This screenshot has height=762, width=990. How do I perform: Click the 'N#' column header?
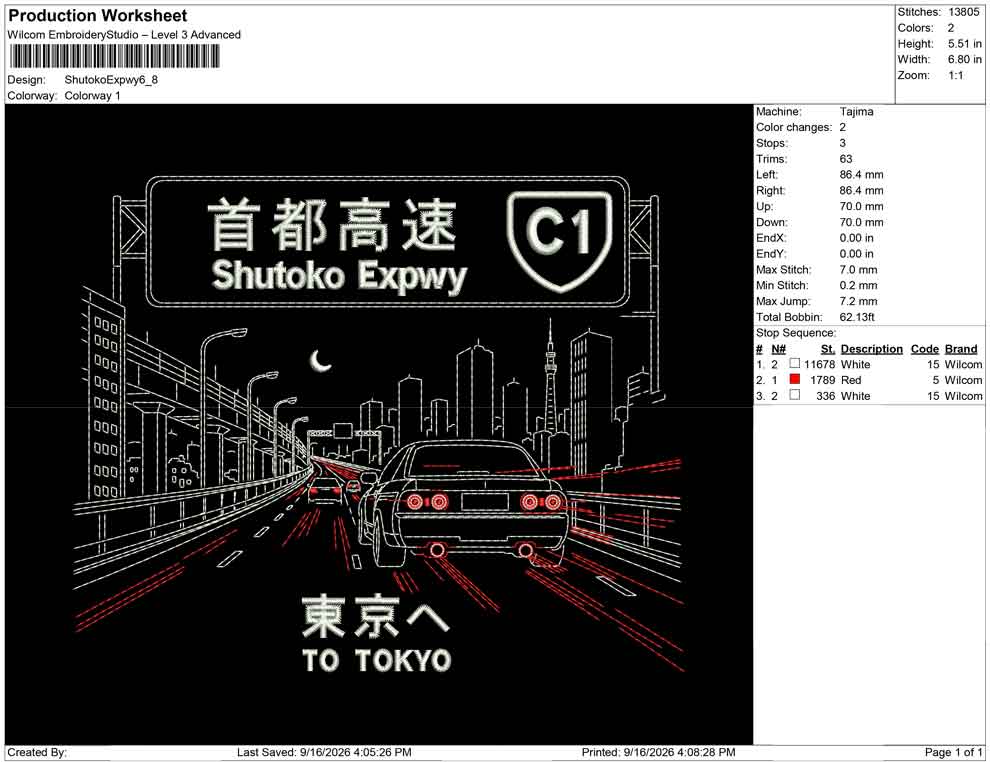click(778, 348)
